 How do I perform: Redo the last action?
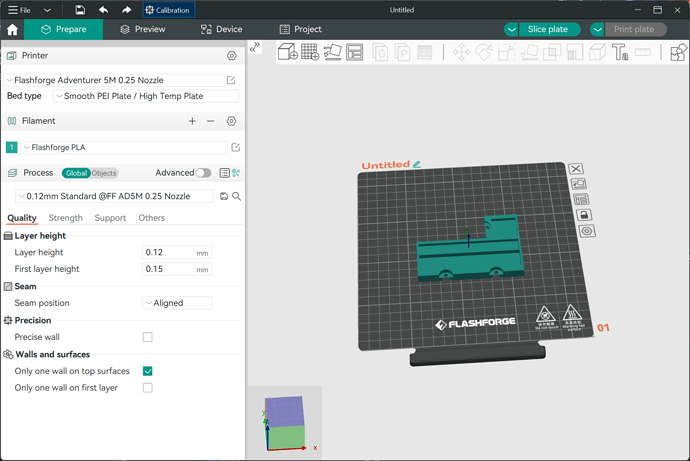tap(126, 10)
